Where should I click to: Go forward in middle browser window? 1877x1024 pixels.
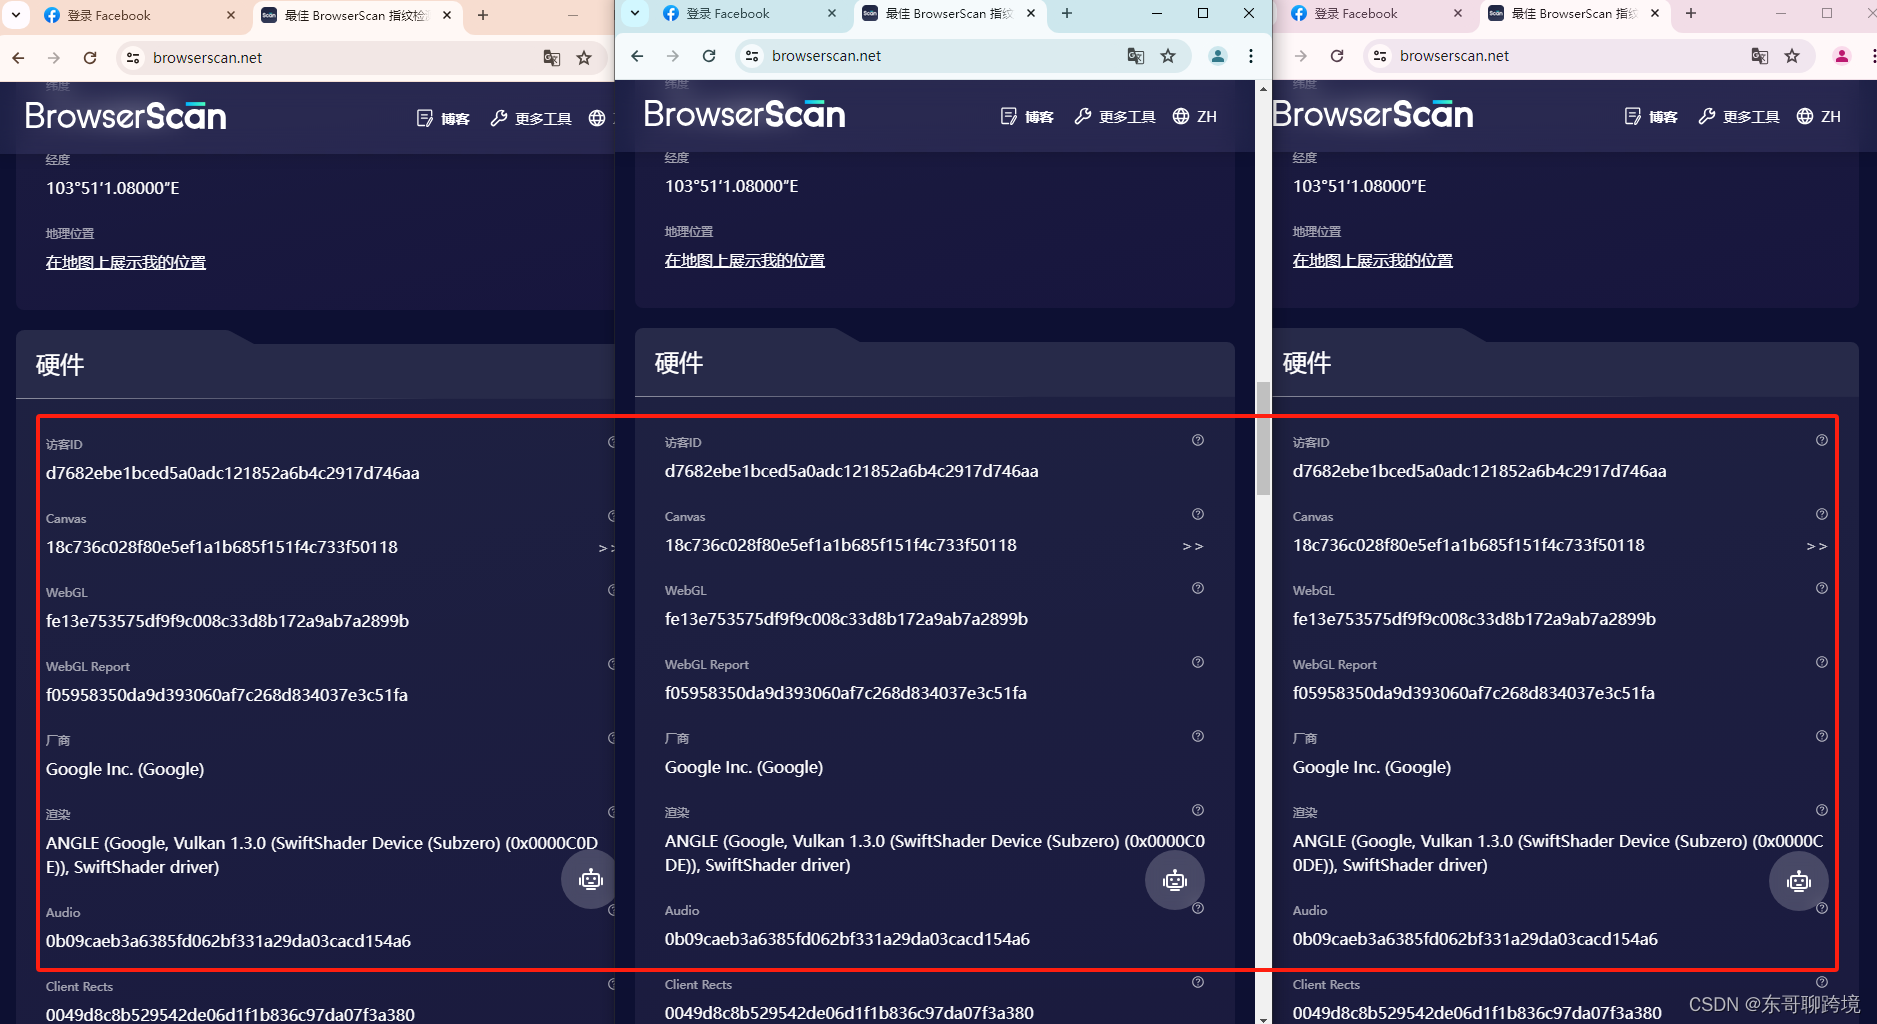673,56
